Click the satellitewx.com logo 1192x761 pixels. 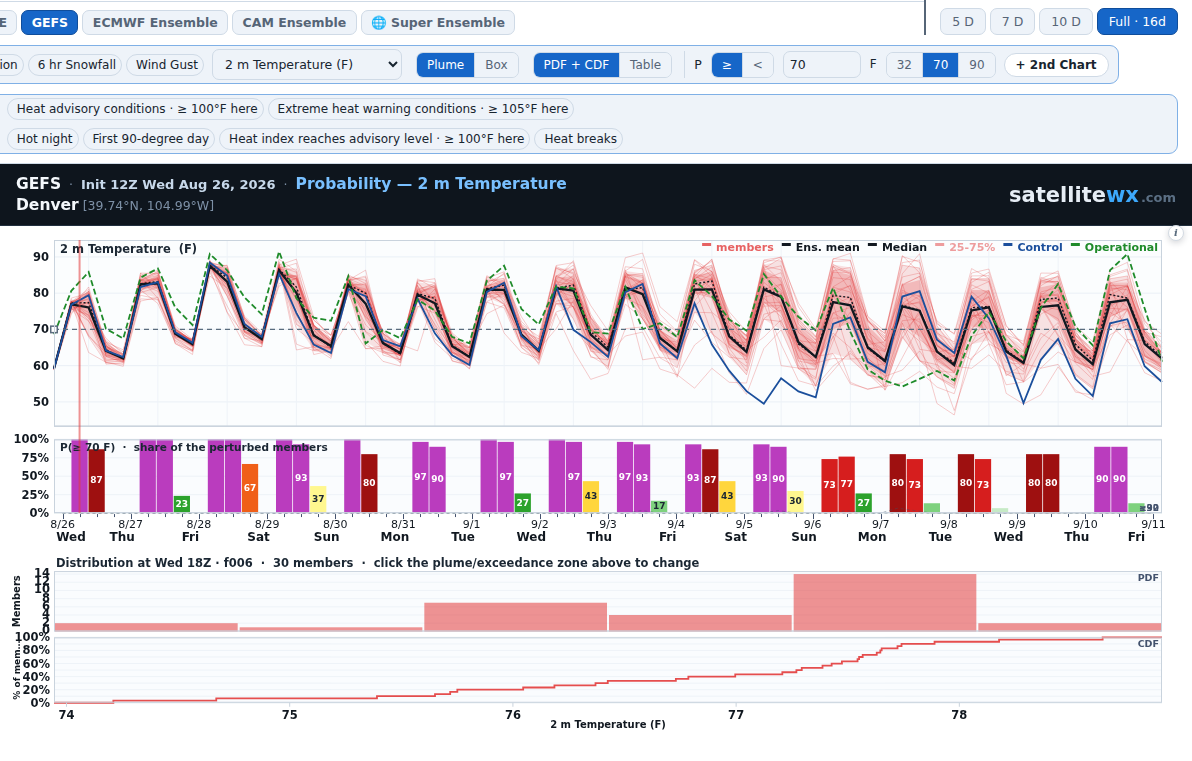1092,195
